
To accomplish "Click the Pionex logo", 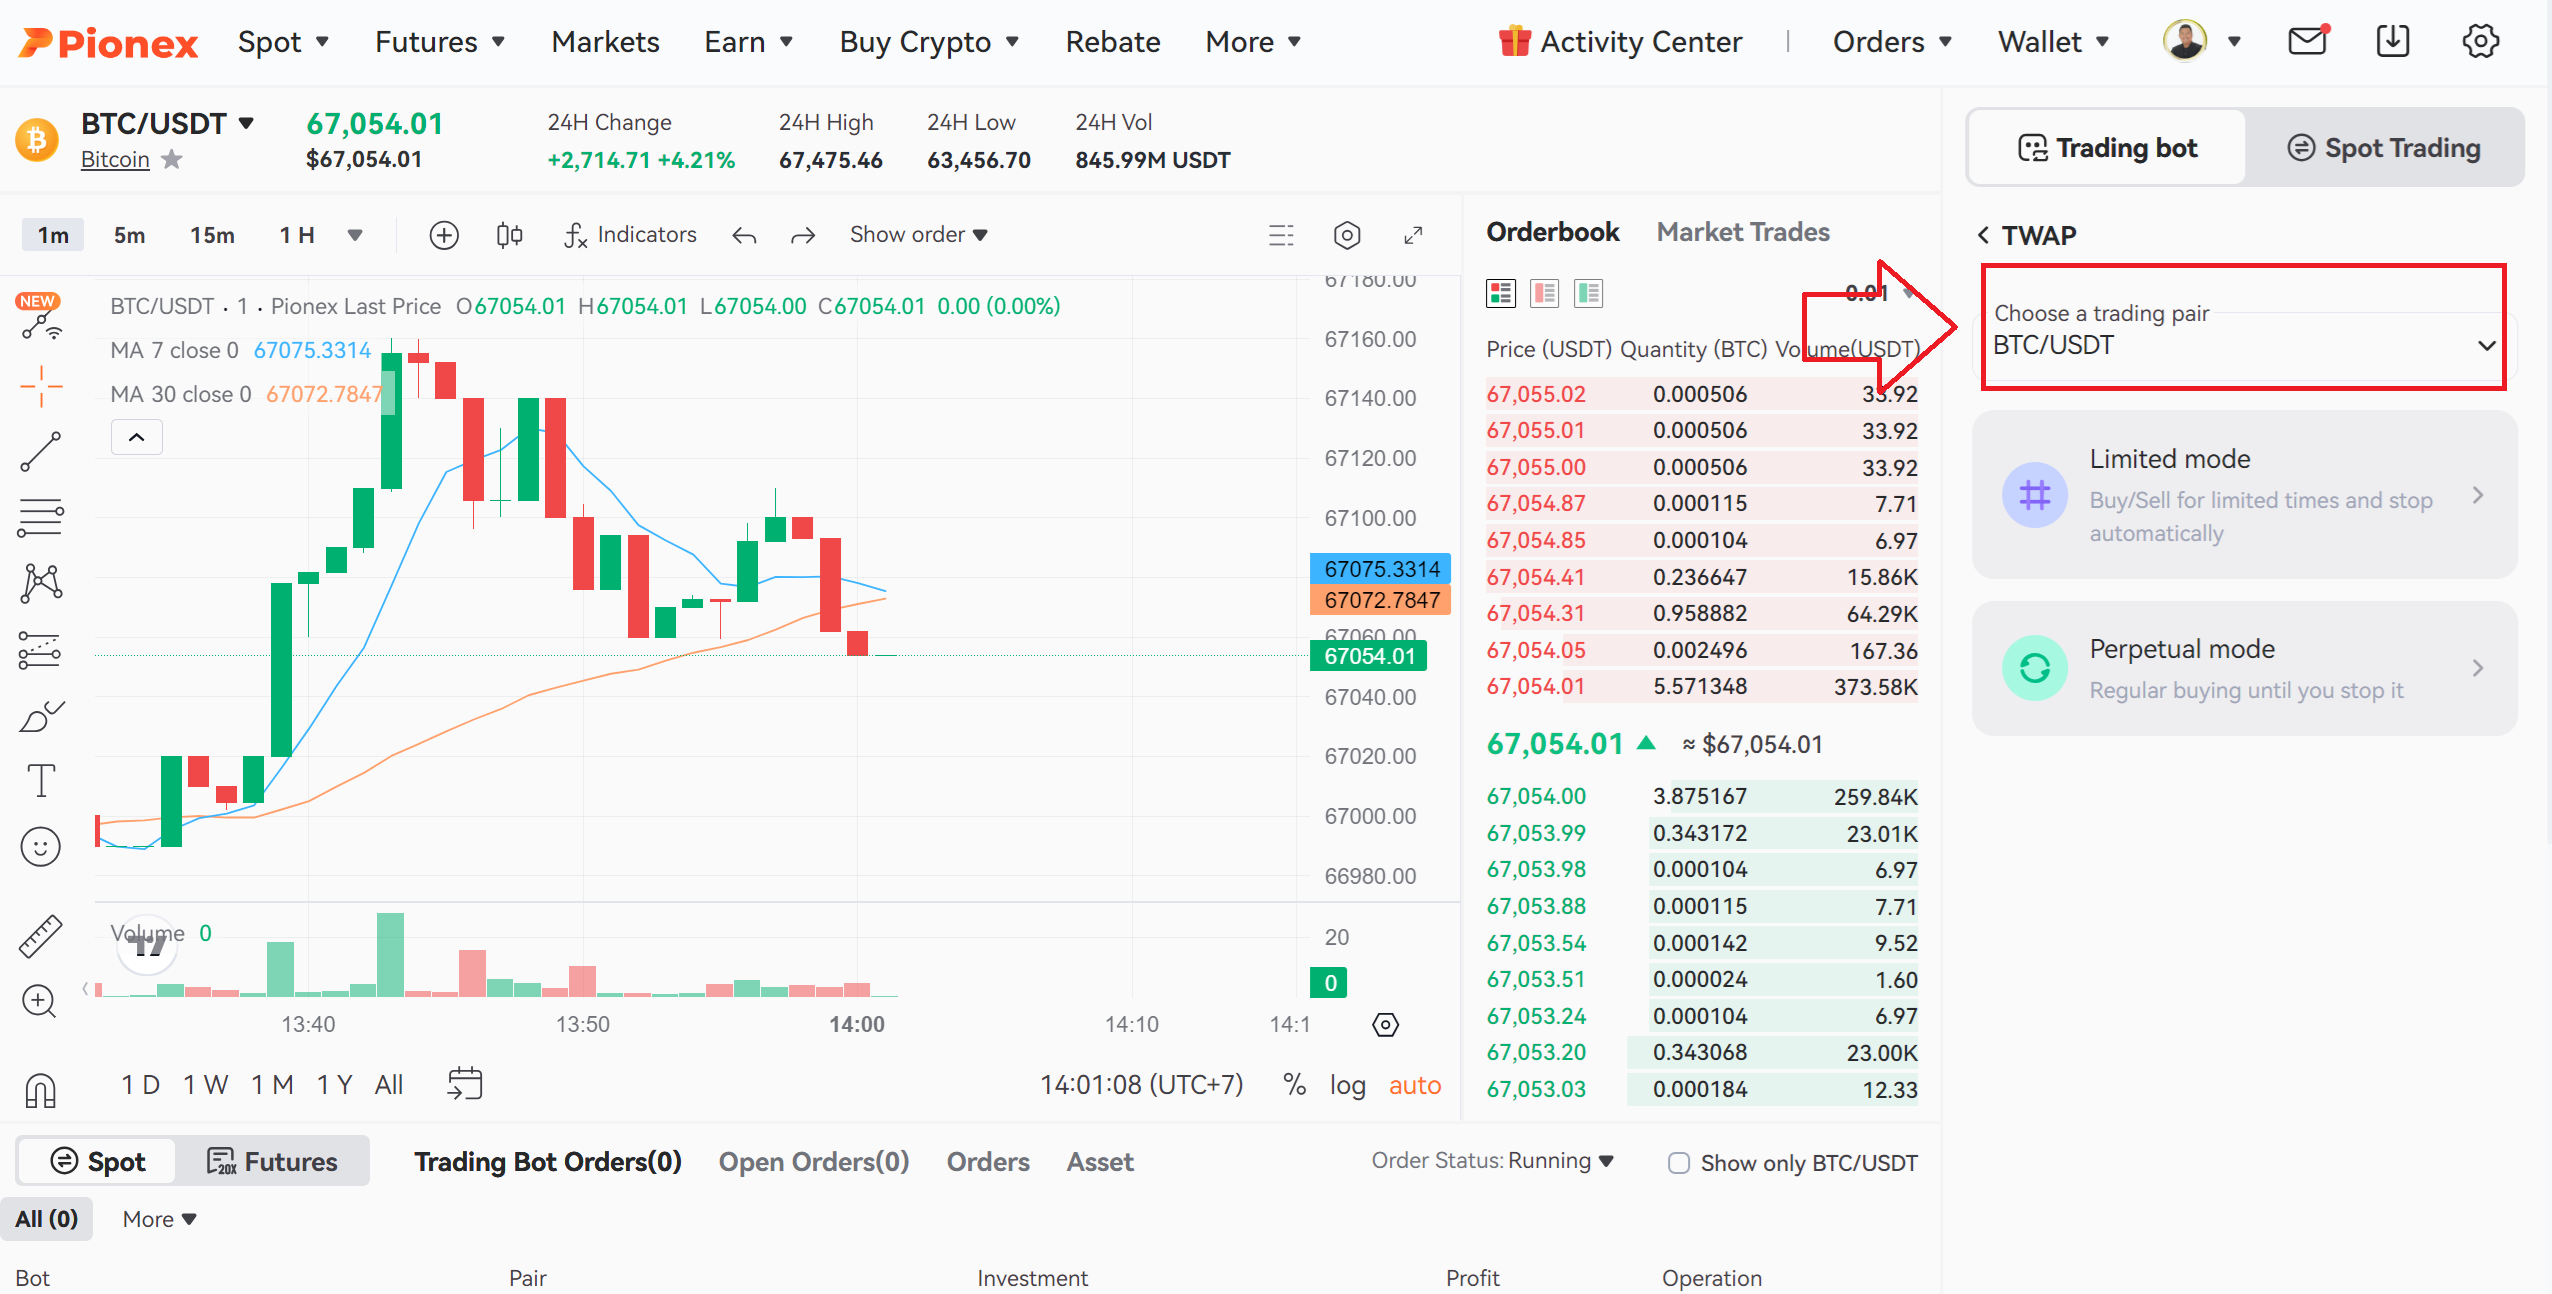I will (x=109, y=42).
